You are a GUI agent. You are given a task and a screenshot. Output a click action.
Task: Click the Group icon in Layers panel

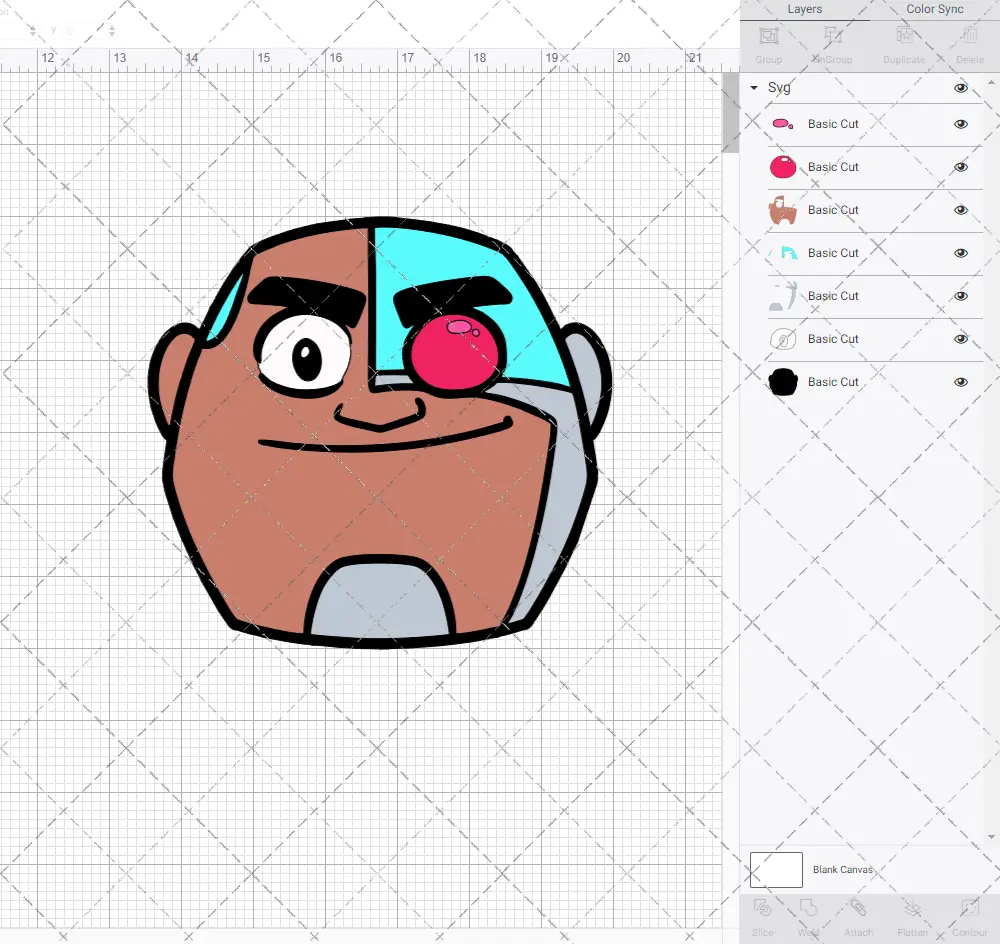[768, 36]
